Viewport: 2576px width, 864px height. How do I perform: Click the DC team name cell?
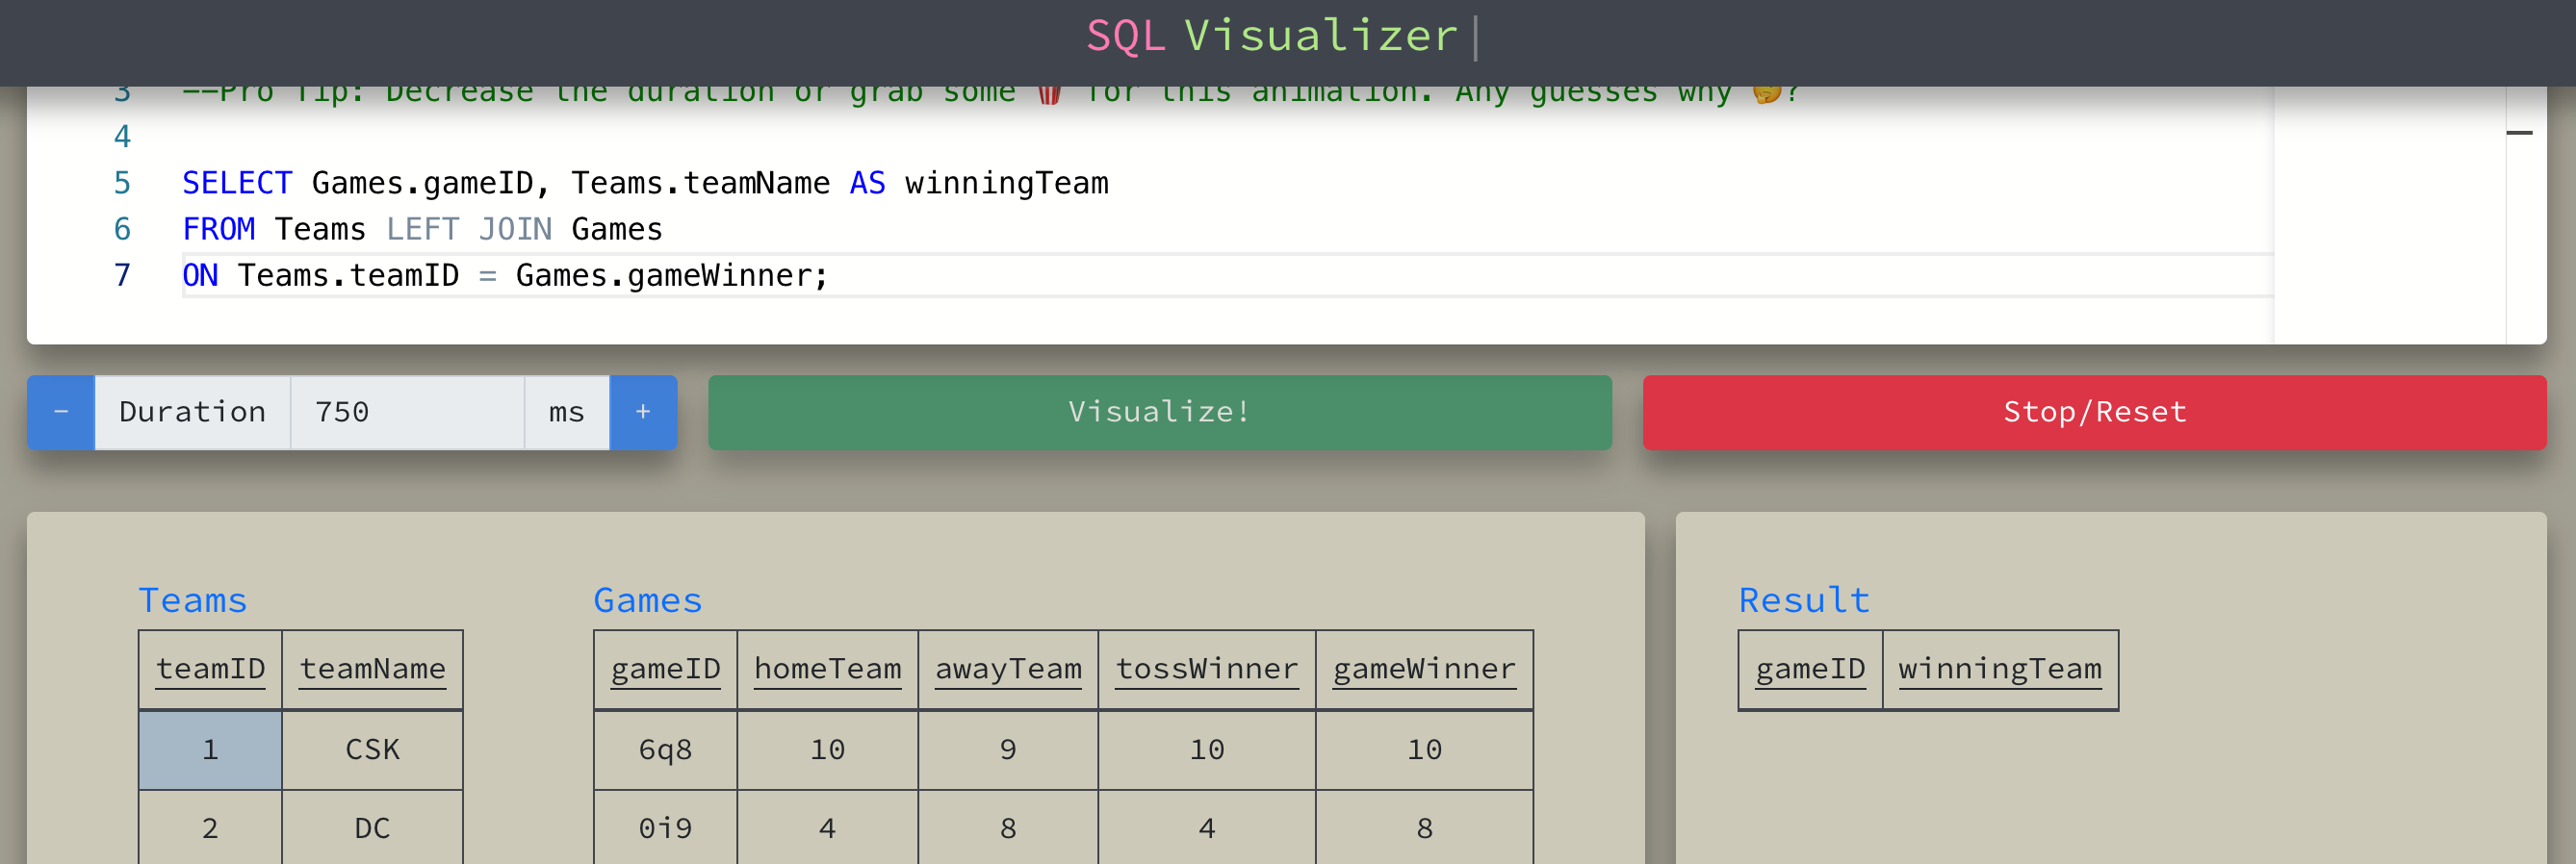point(372,828)
